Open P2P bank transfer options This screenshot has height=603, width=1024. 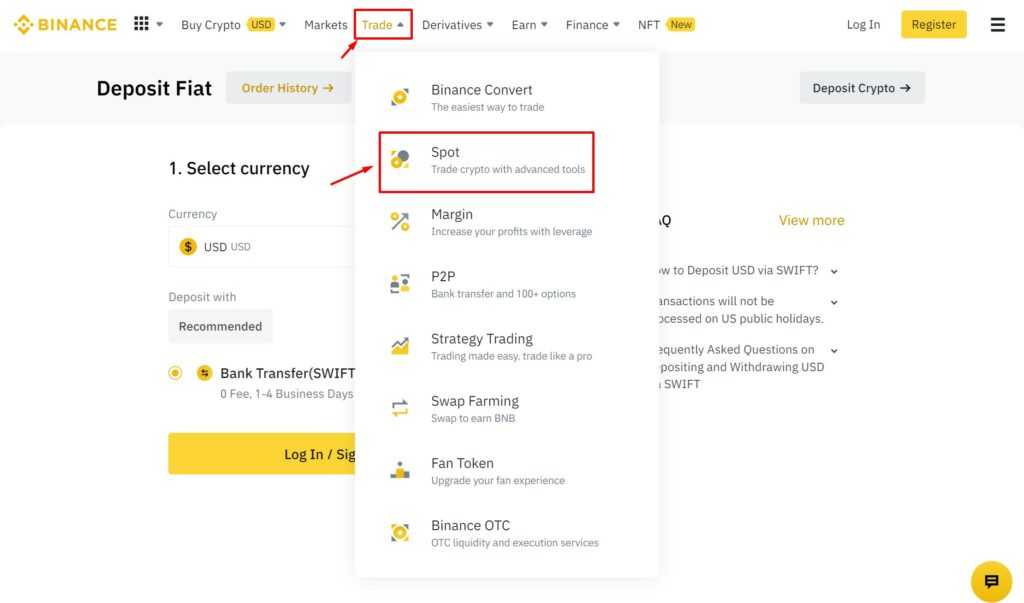point(480,283)
